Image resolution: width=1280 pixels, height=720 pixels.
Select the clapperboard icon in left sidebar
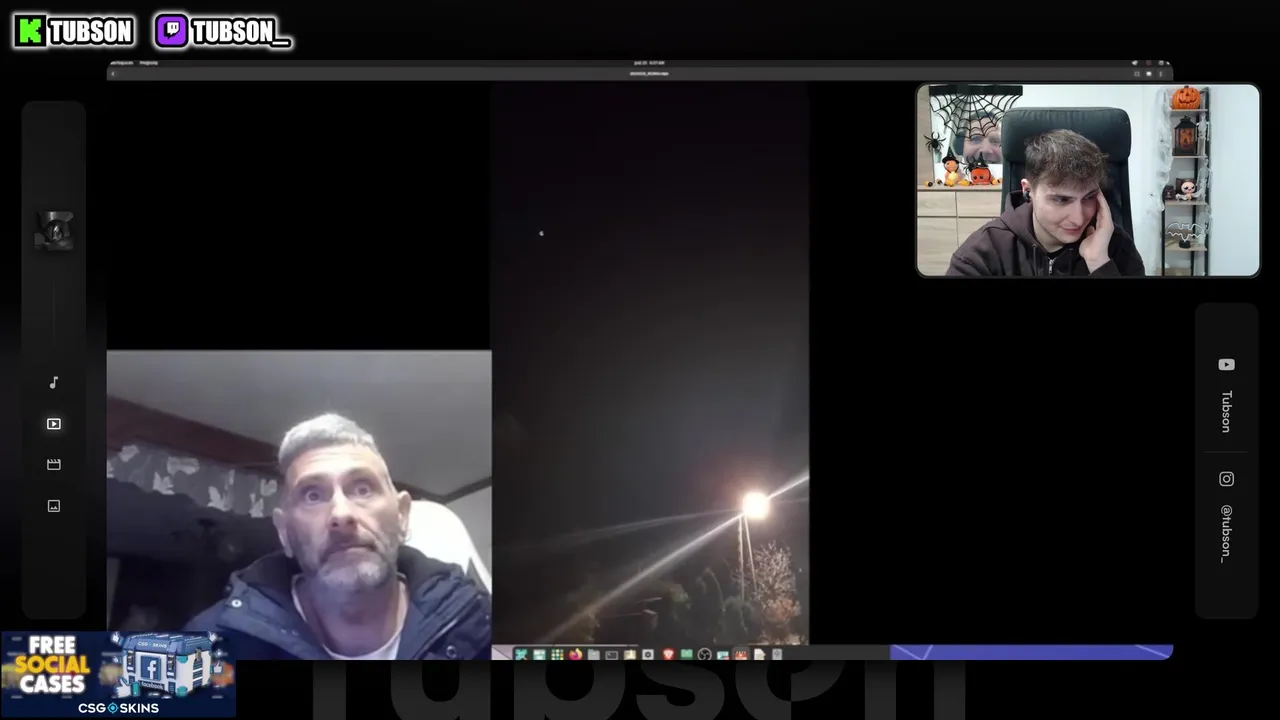(x=54, y=464)
